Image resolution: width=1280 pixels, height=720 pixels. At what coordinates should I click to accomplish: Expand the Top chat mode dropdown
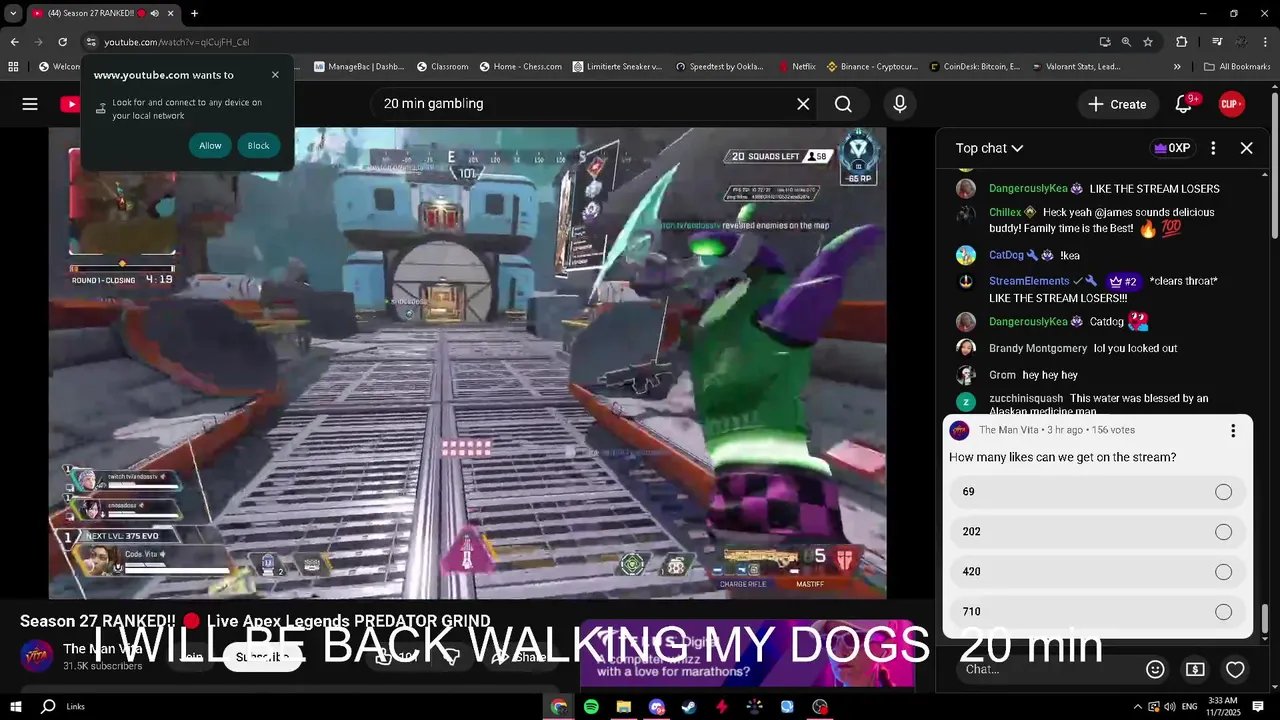tap(989, 148)
